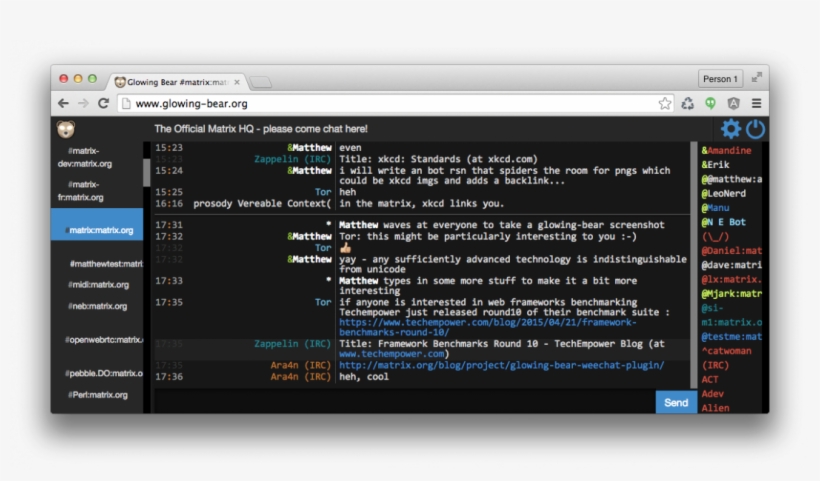This screenshot has height=481, width=820.
Task: Open a new browser tab
Action: tap(260, 82)
